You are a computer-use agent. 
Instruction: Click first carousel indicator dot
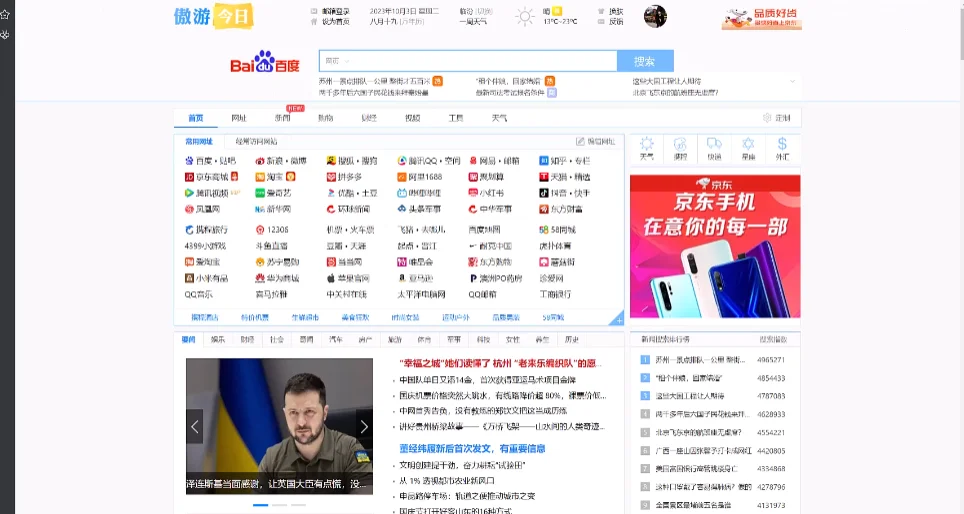coord(261,505)
